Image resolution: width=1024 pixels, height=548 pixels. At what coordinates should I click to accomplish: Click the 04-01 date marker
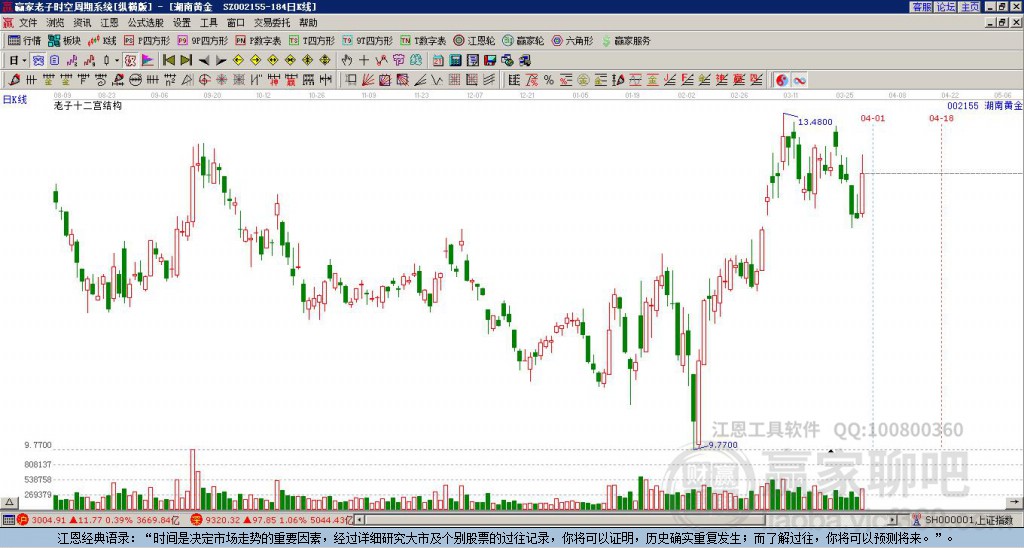[872, 118]
